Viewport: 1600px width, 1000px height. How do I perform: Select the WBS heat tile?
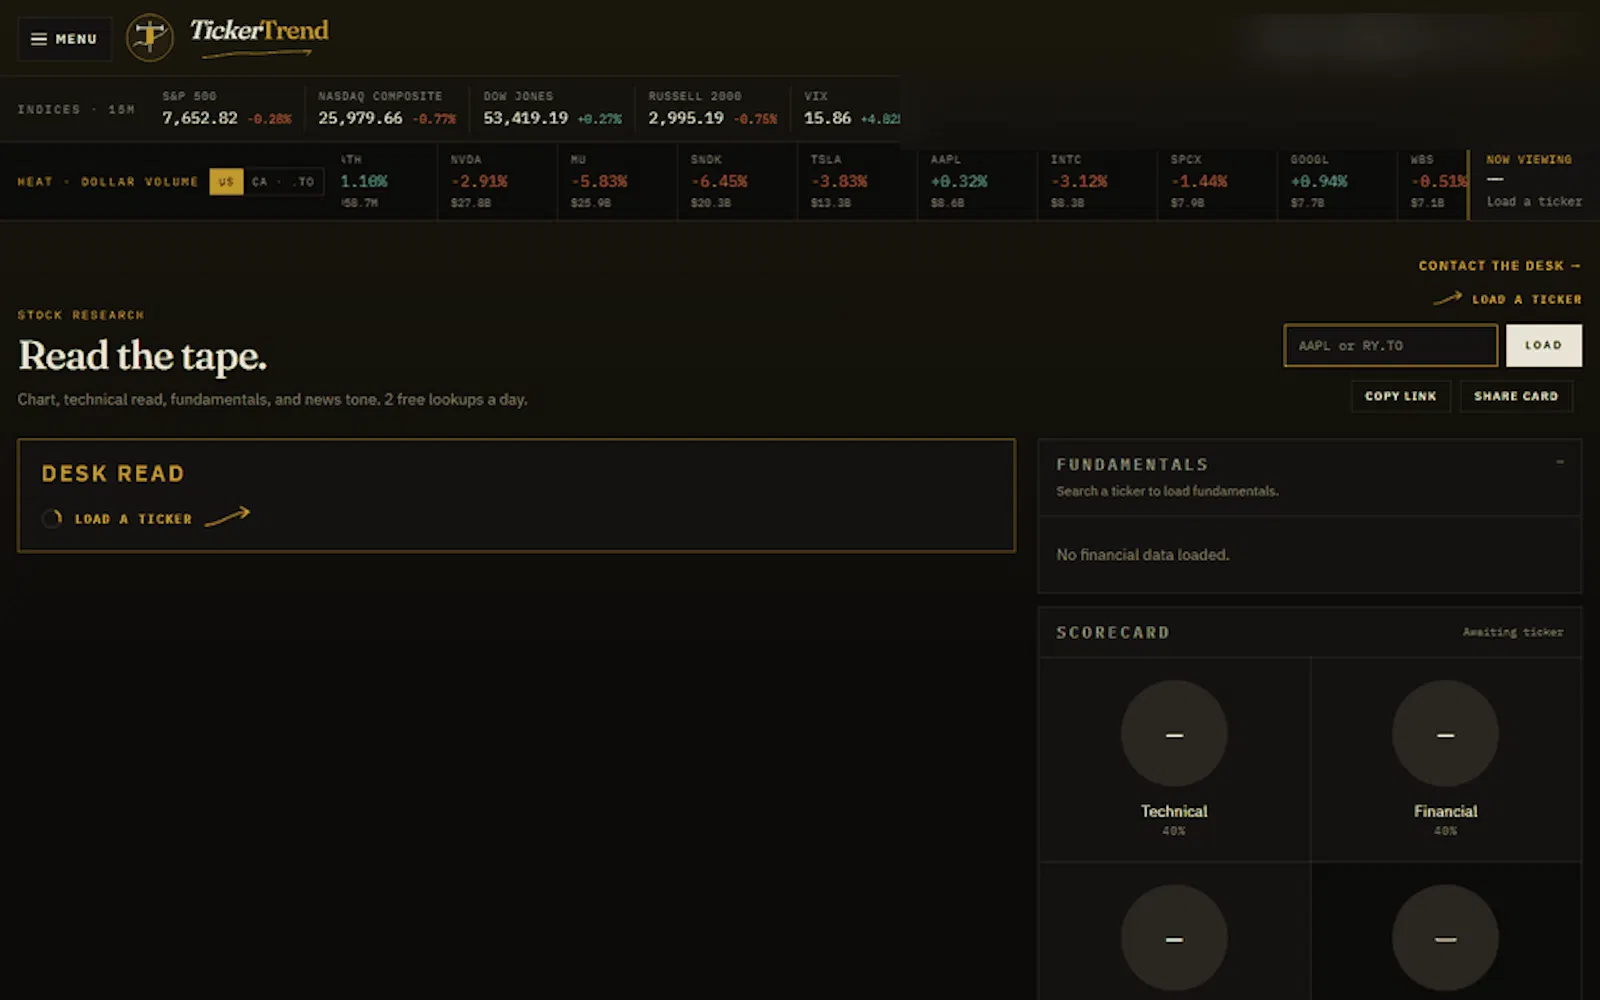[1432, 182]
